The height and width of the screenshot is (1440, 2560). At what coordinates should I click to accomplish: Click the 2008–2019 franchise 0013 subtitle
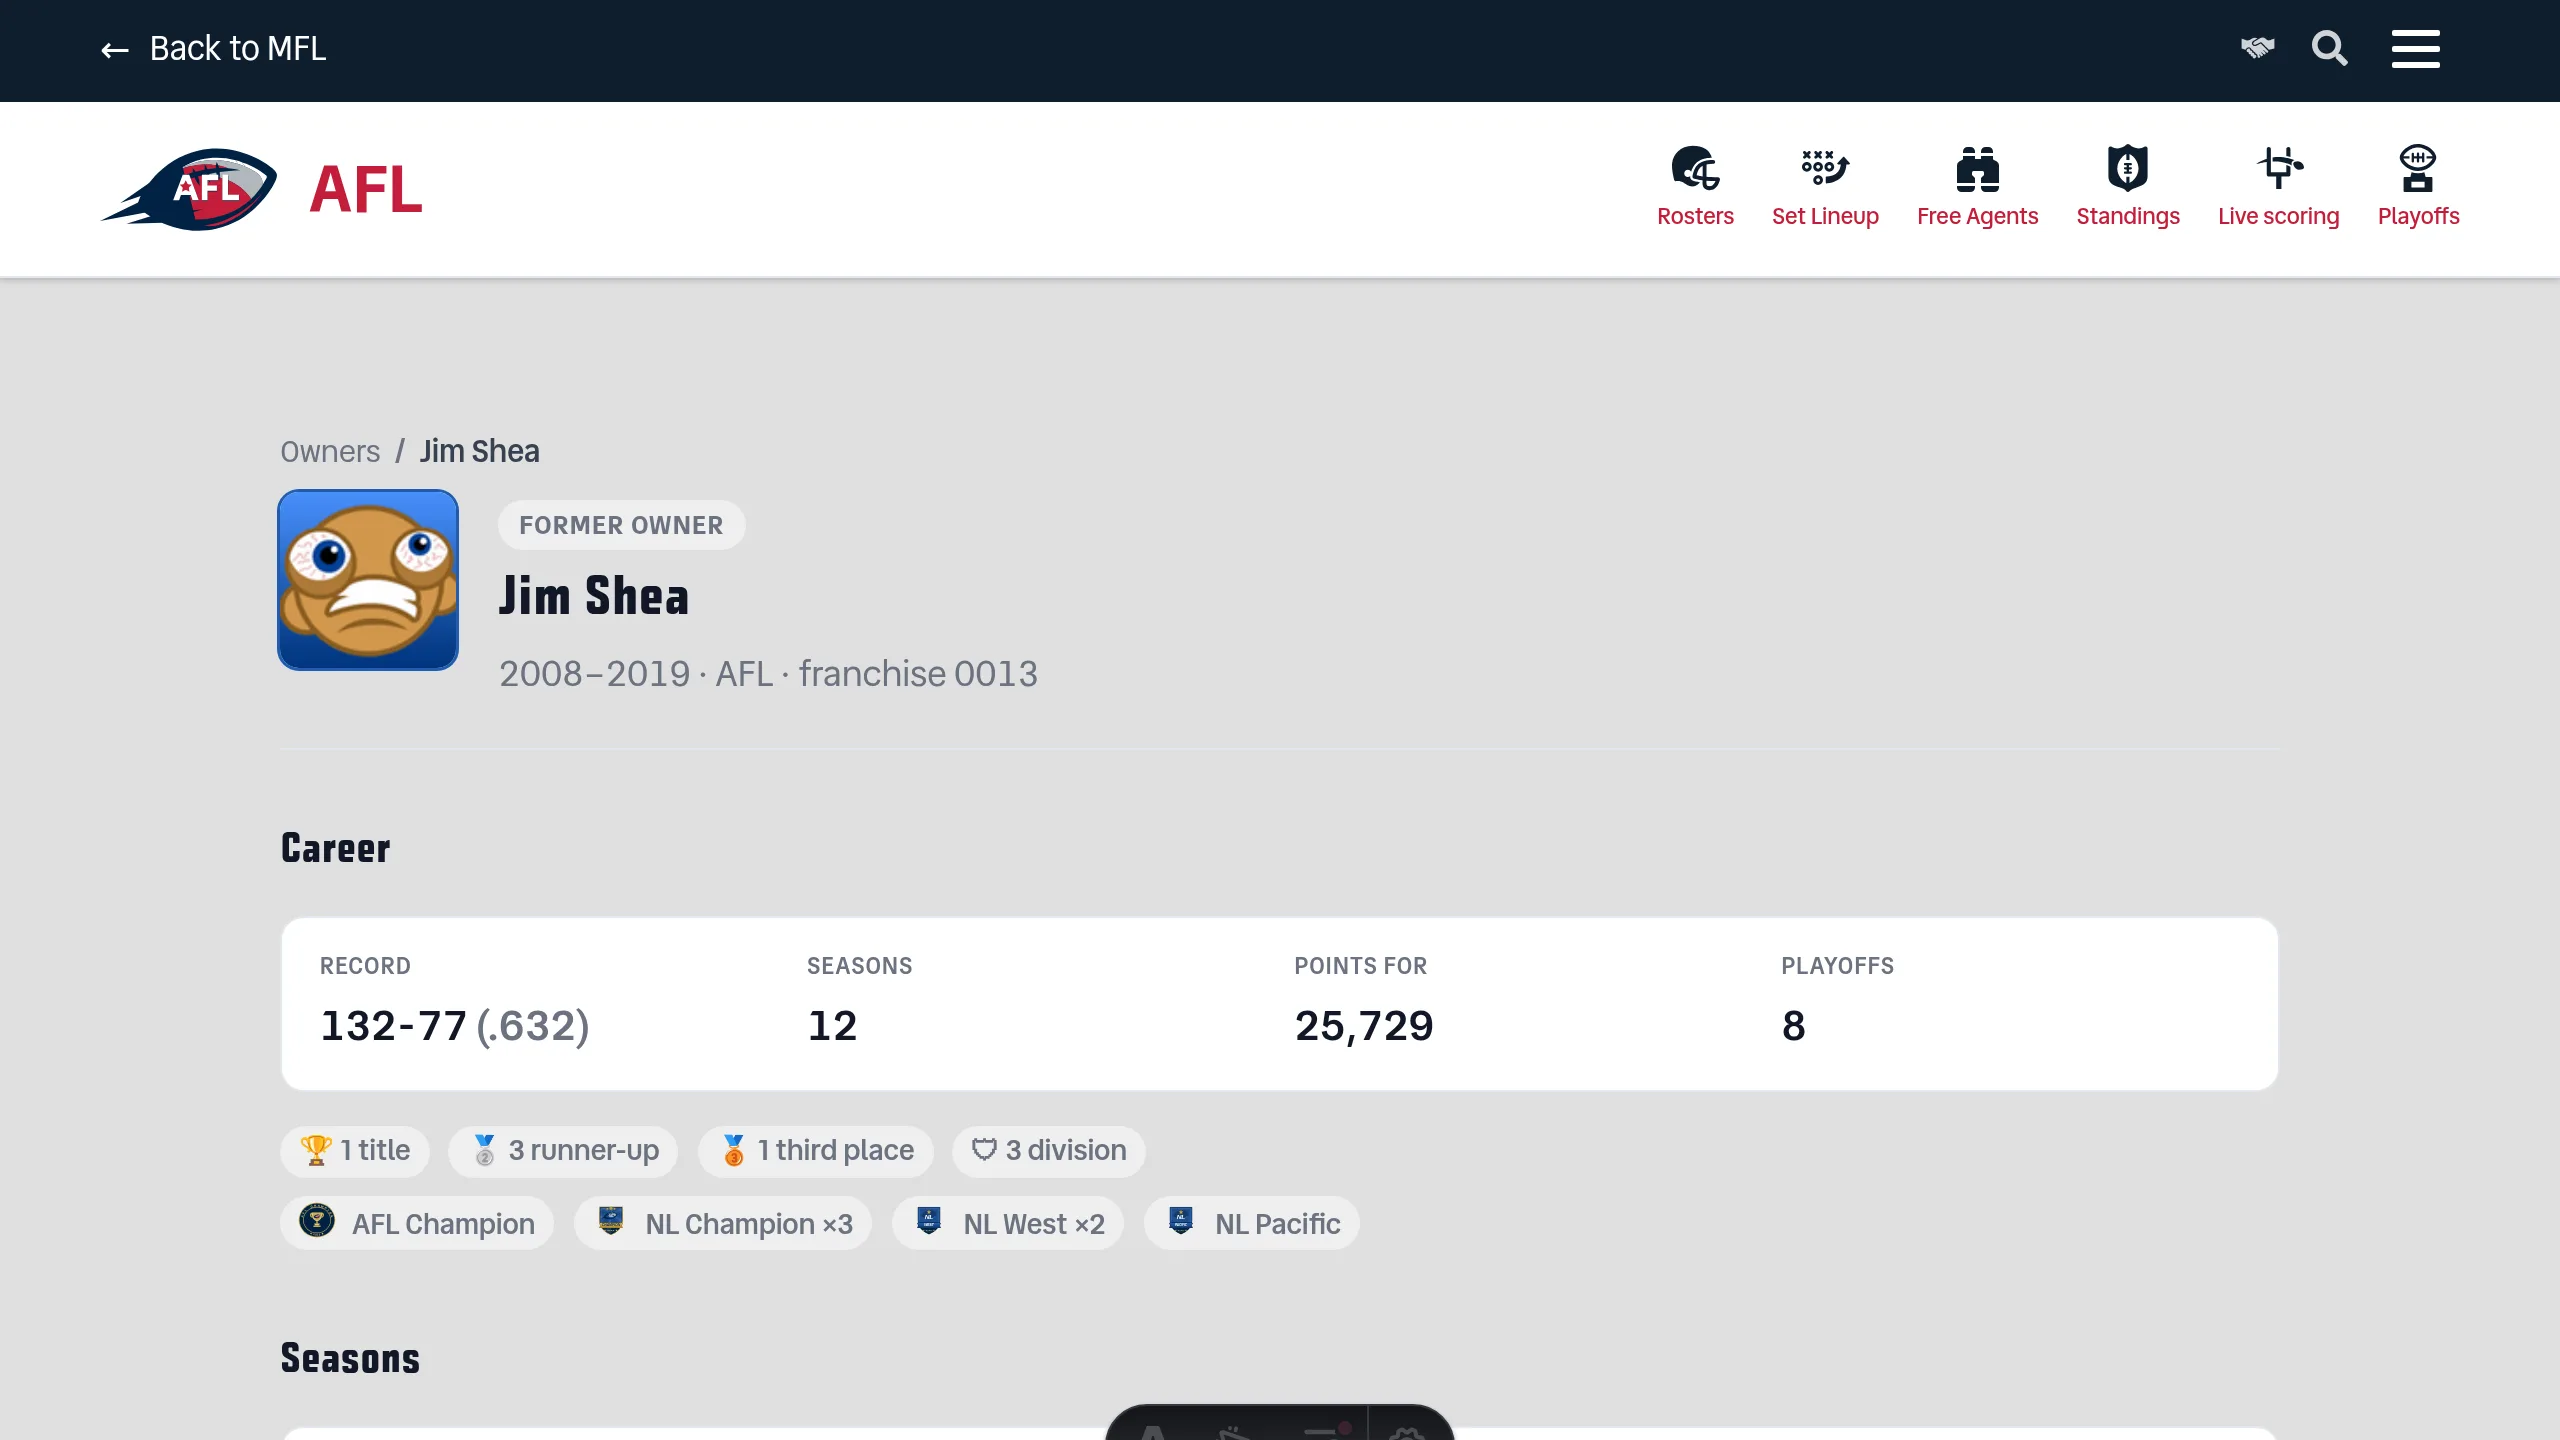768,674
